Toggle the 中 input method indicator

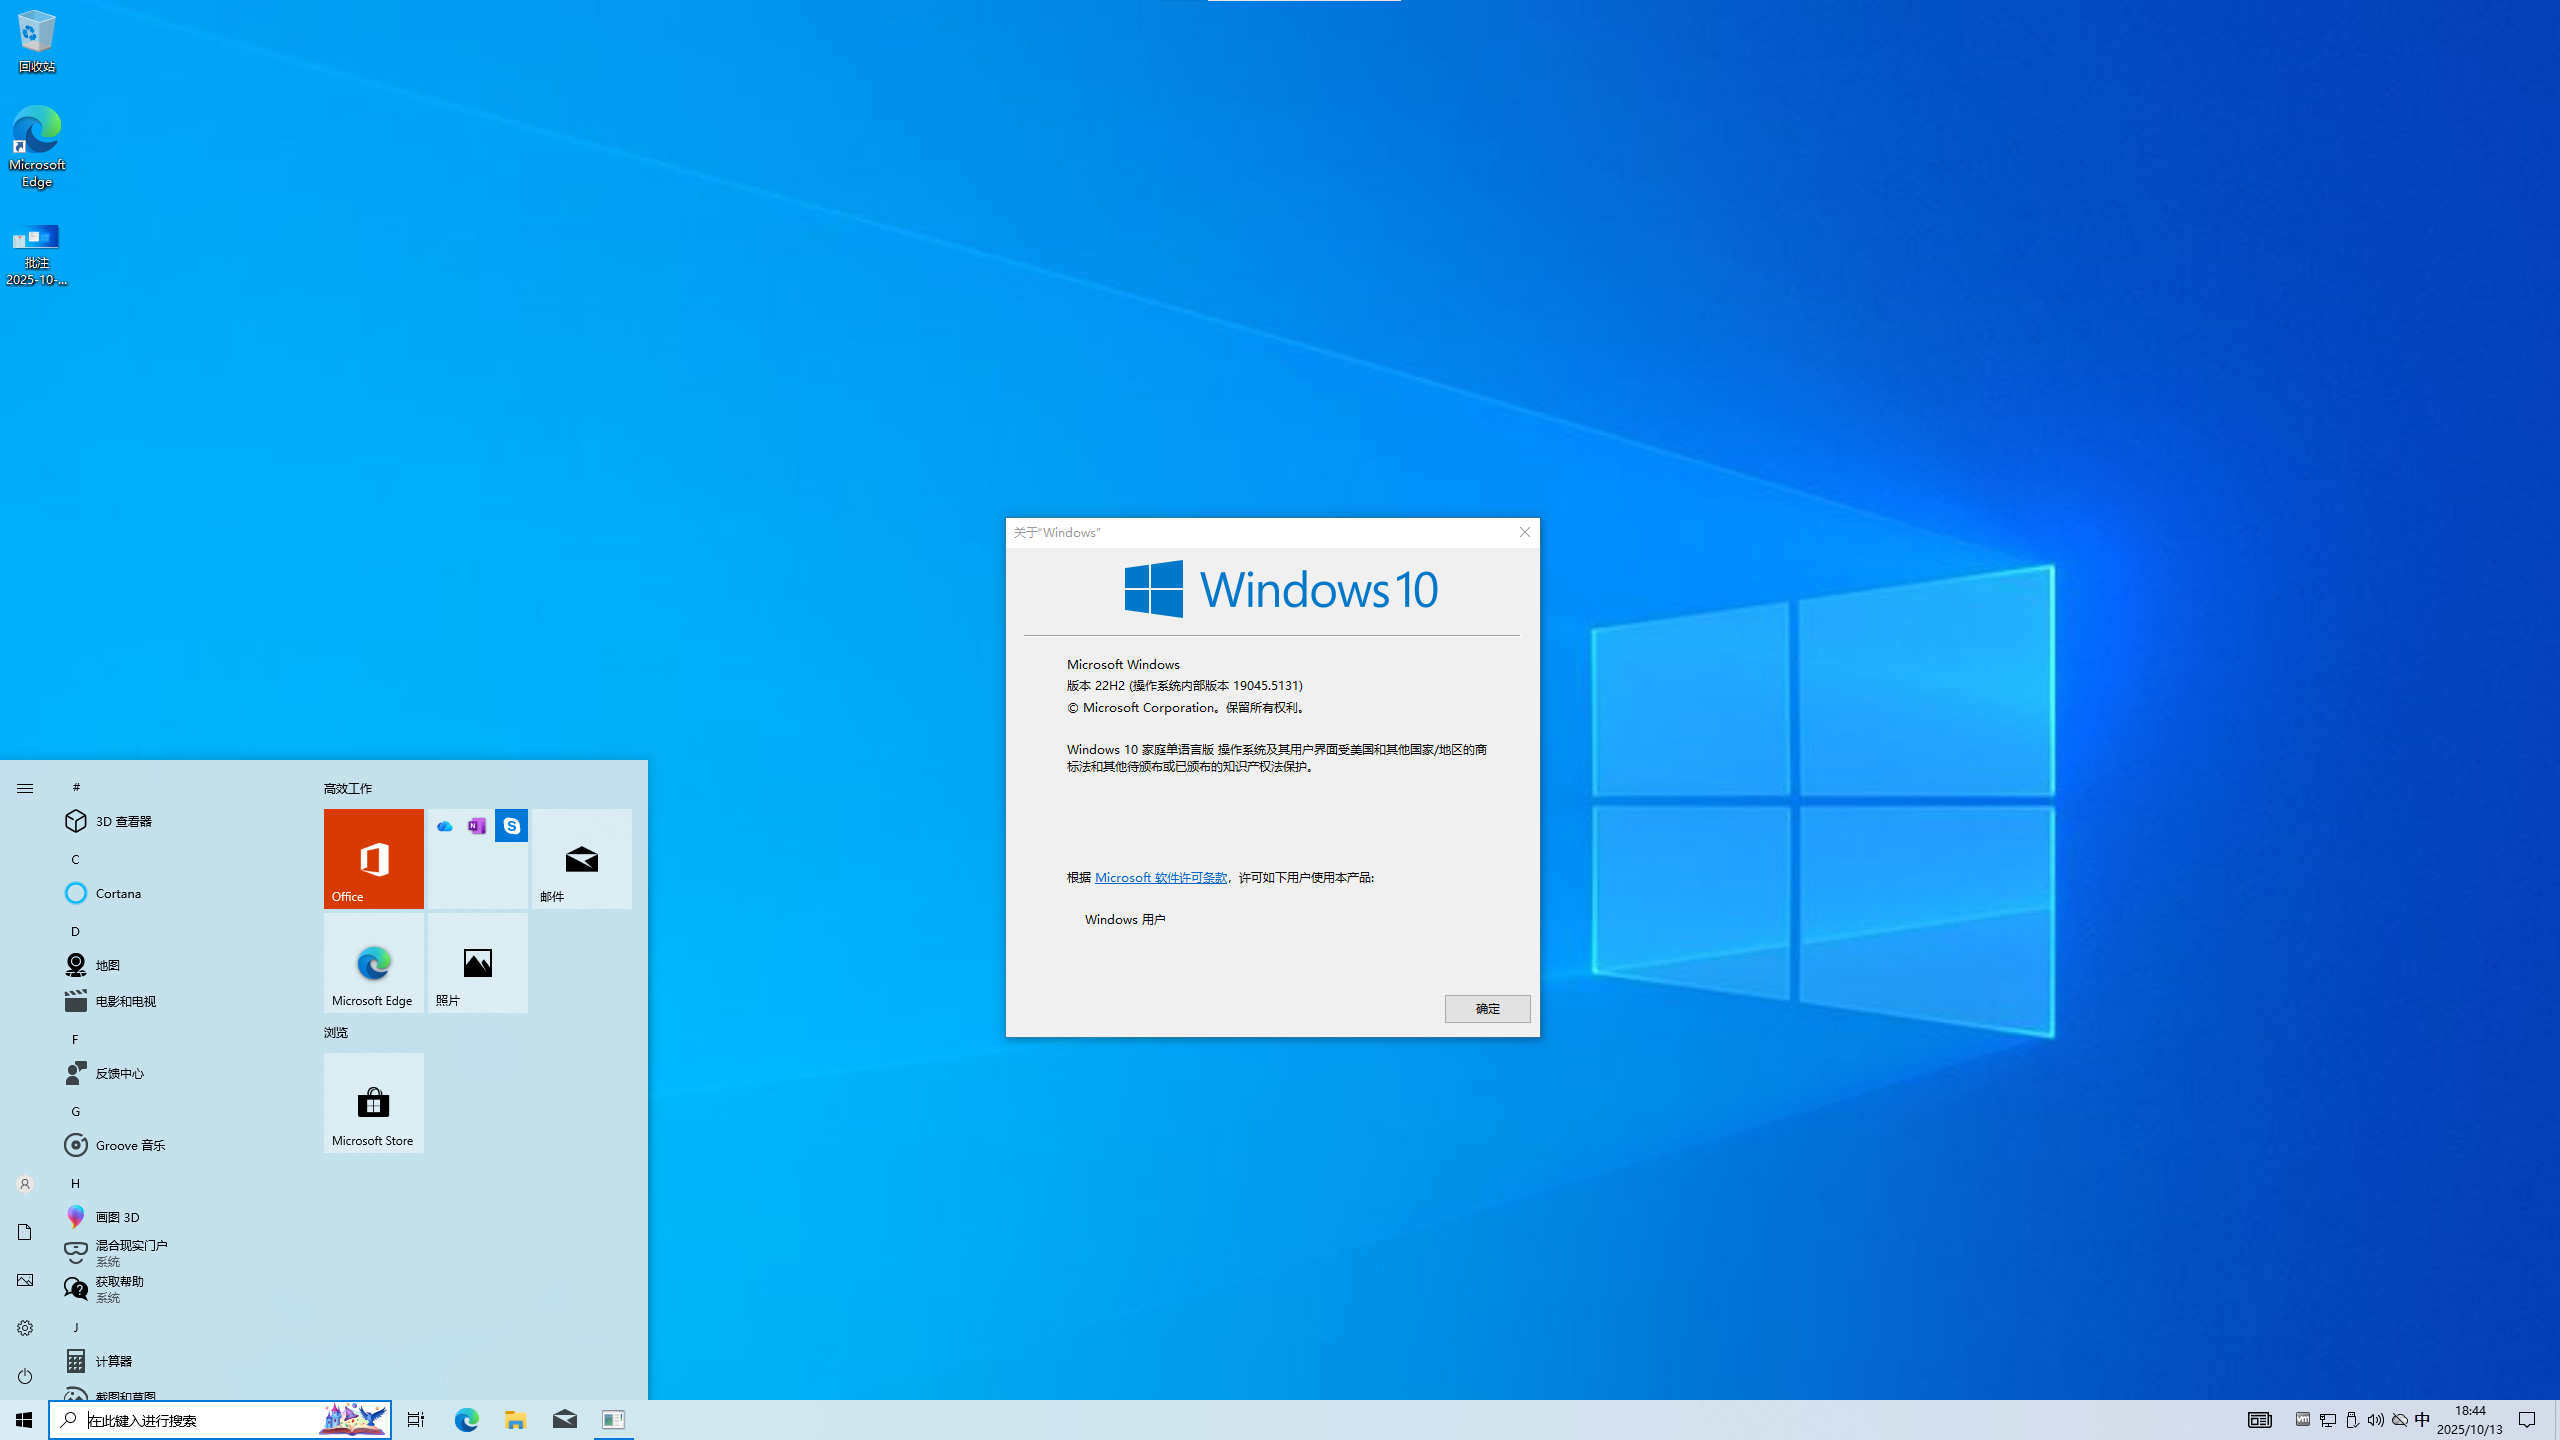pos(2422,1420)
